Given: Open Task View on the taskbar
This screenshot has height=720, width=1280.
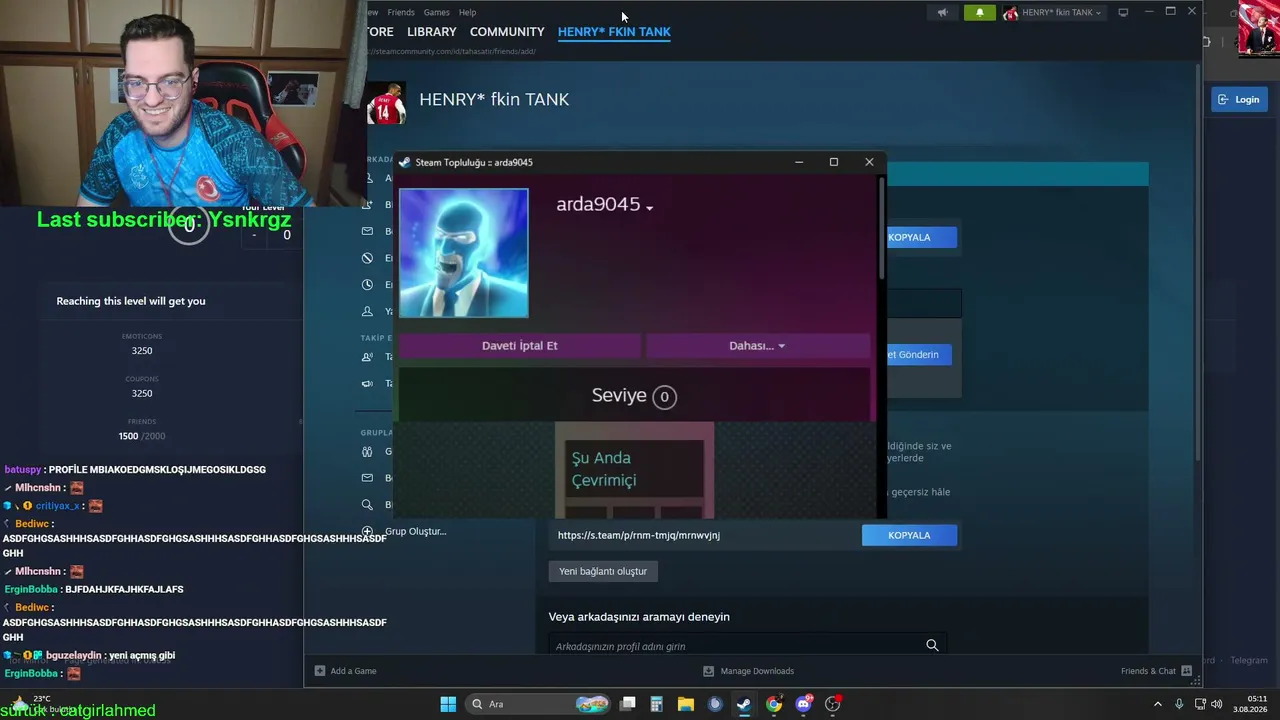Looking at the screenshot, I should coord(628,704).
